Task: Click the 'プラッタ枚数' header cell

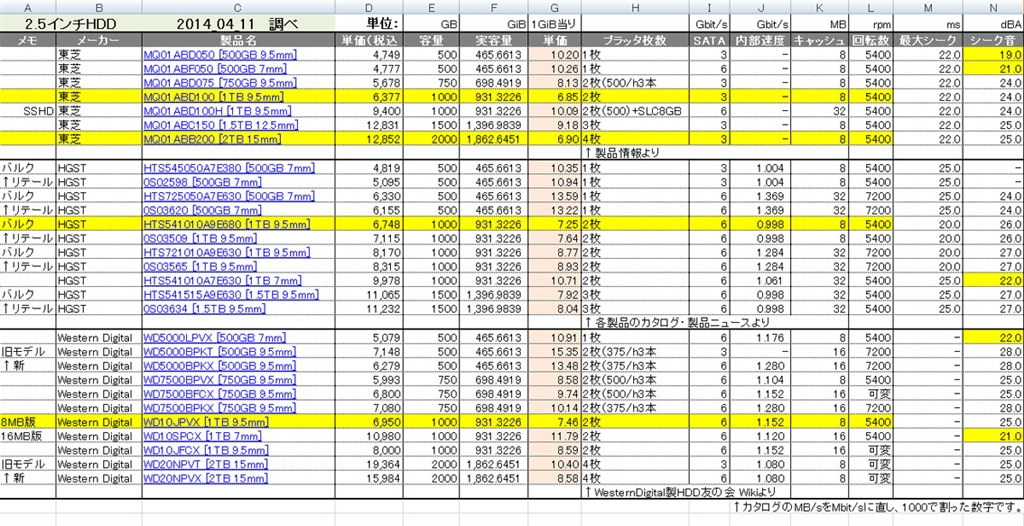Action: tap(635, 41)
